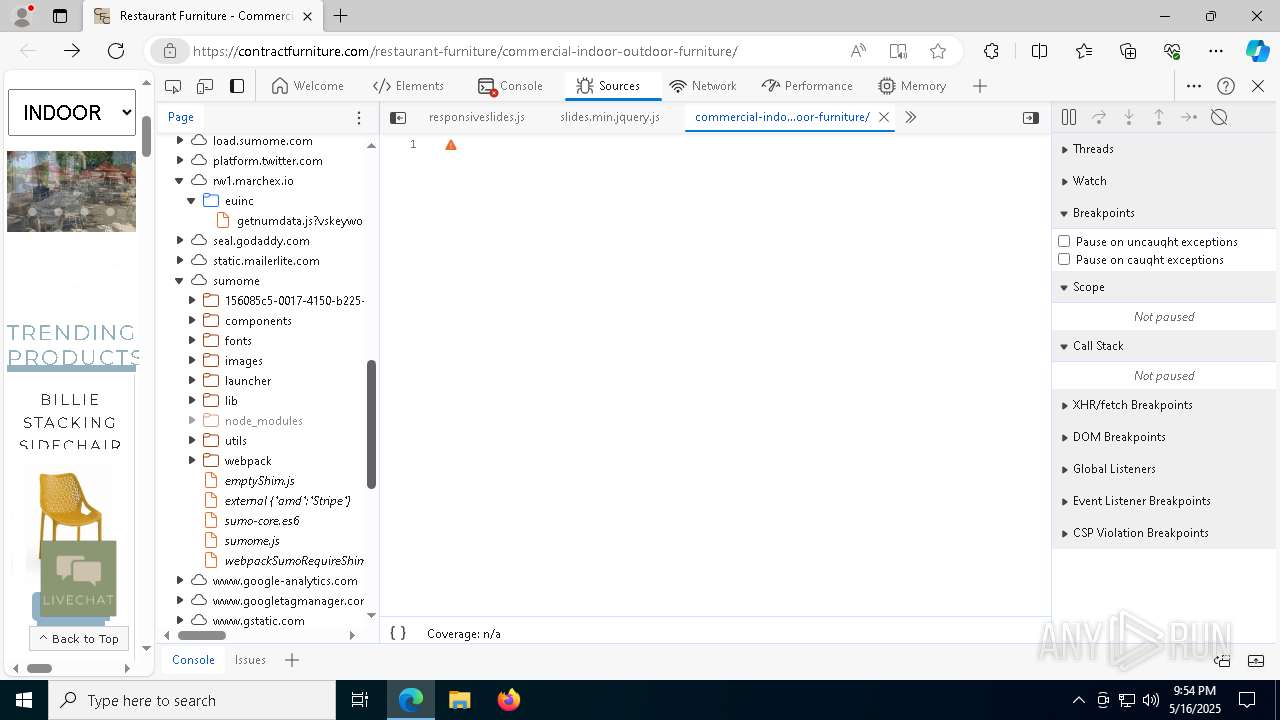The height and width of the screenshot is (720, 1280).
Task: Expand the components folder
Action: pos(192,321)
